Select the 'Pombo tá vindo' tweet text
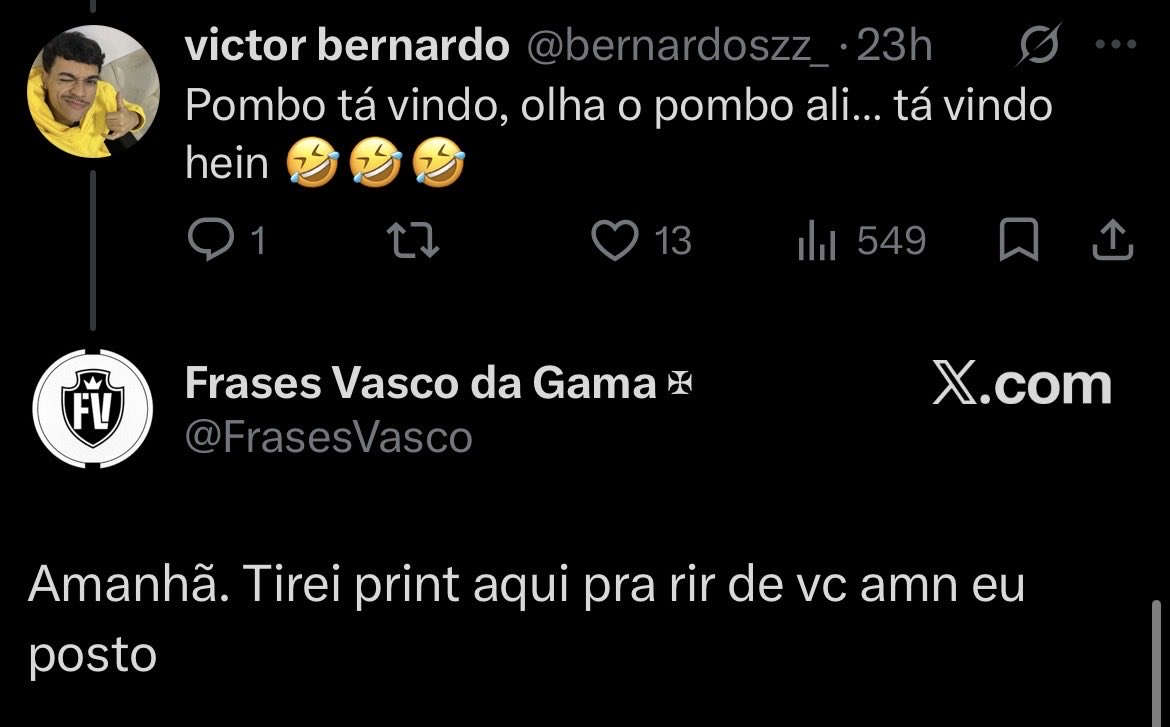The width and height of the screenshot is (1170, 727). coord(619,134)
